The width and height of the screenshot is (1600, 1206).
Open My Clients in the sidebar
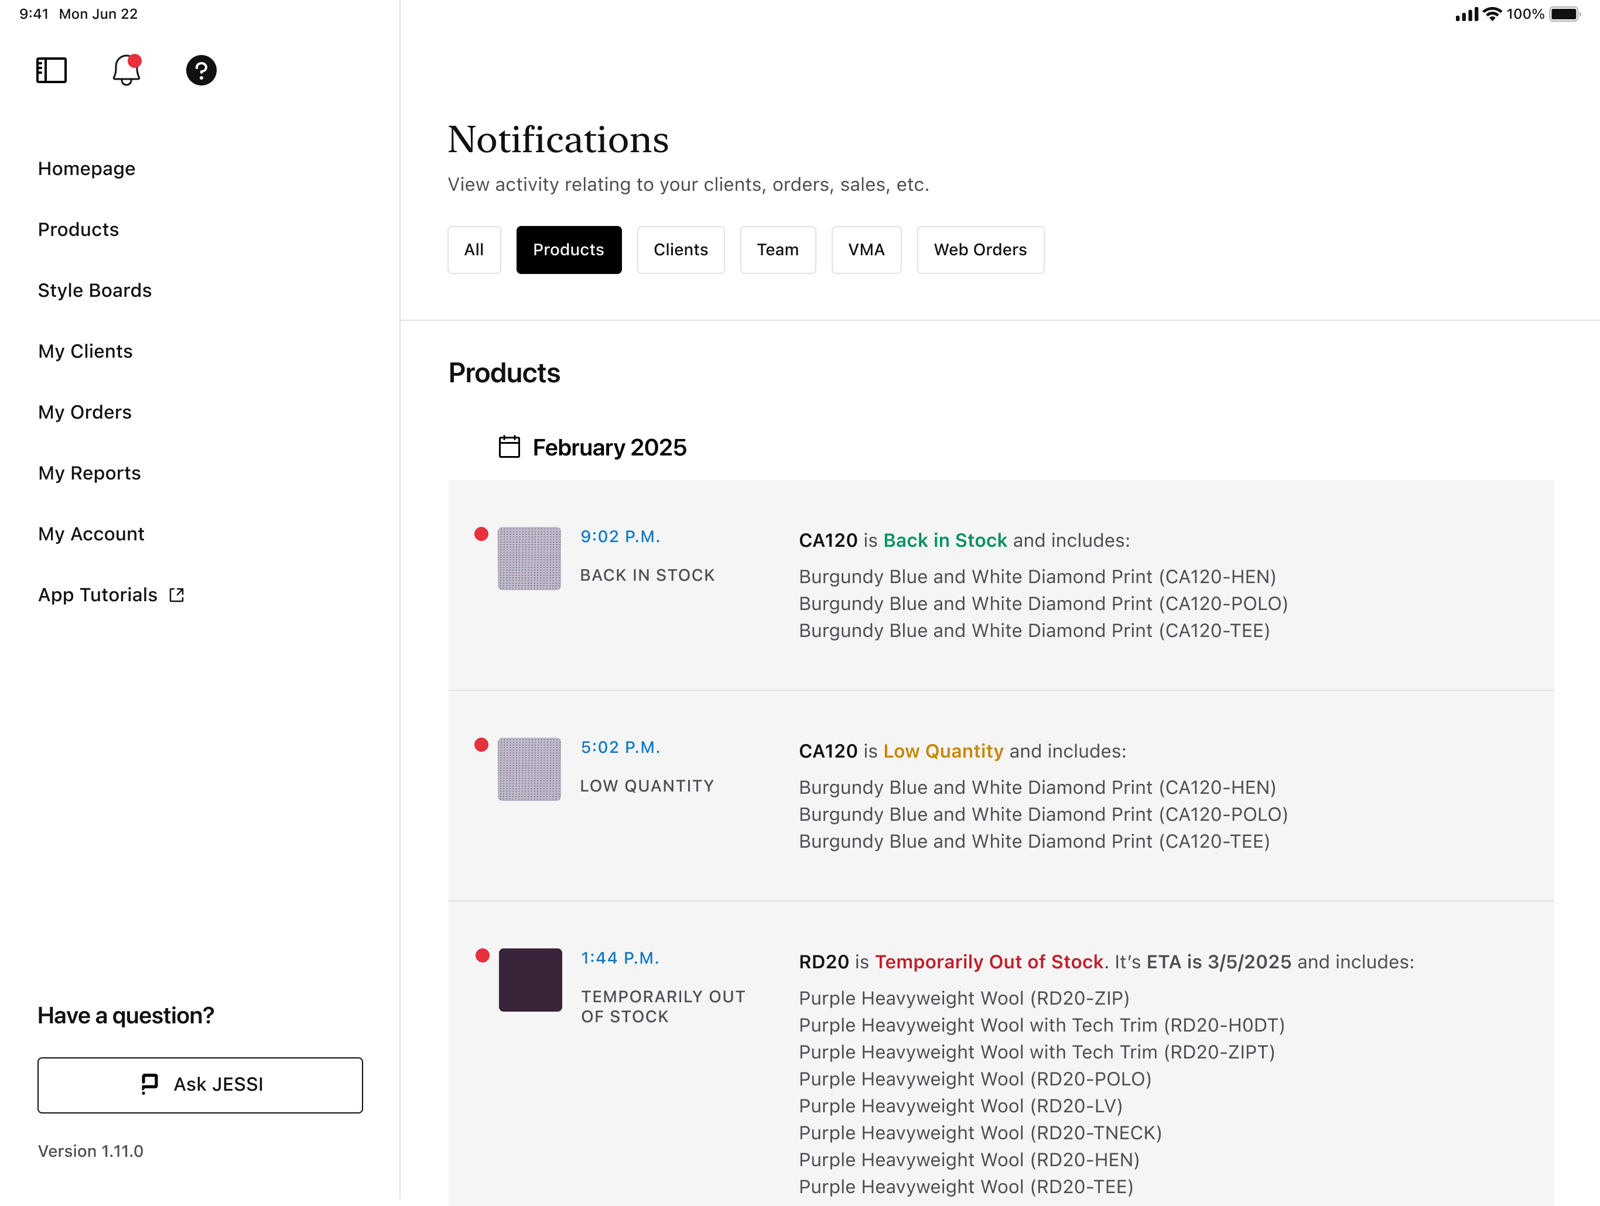tap(85, 352)
